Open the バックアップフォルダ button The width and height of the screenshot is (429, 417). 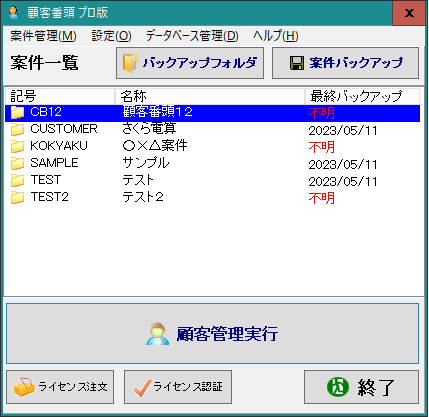pyautogui.click(x=190, y=63)
